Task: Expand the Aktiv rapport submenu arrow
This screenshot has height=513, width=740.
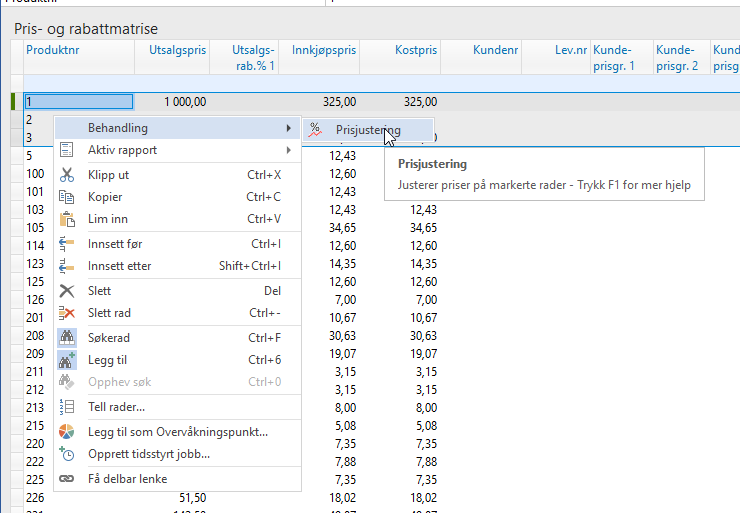Action: pos(288,150)
